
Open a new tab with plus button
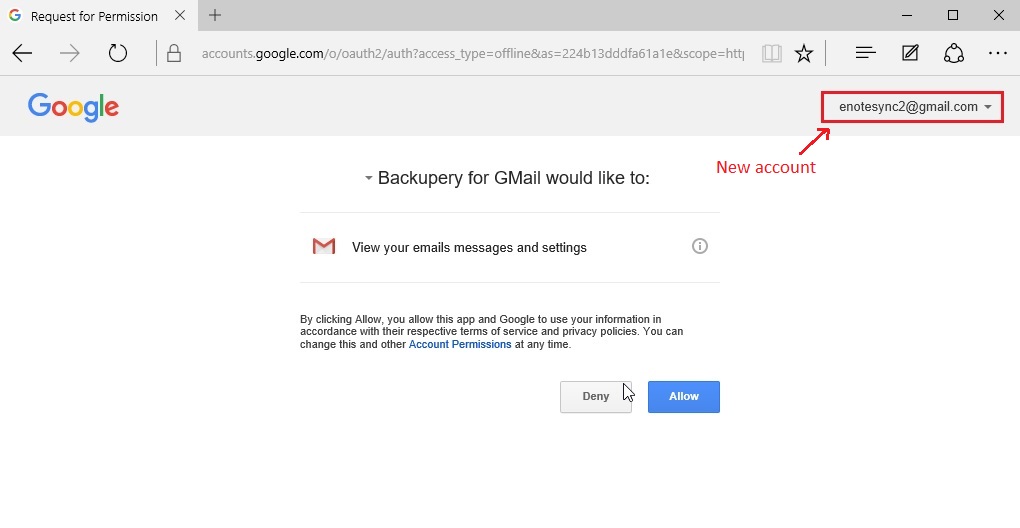[215, 16]
